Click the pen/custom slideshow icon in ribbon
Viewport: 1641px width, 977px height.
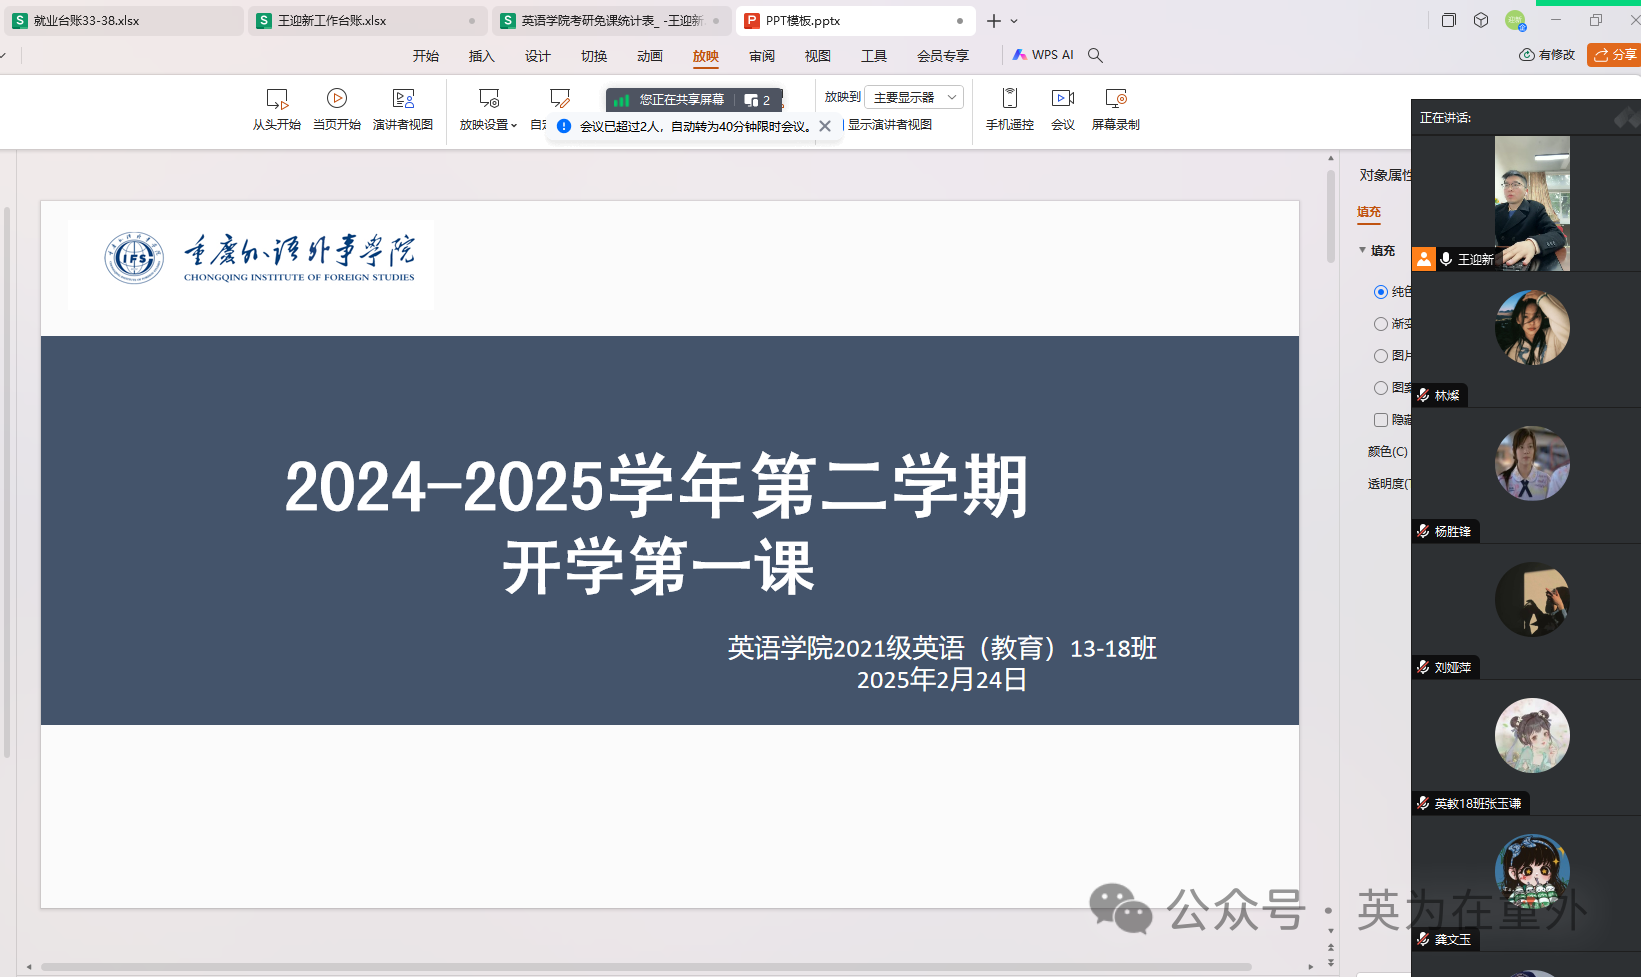[560, 98]
